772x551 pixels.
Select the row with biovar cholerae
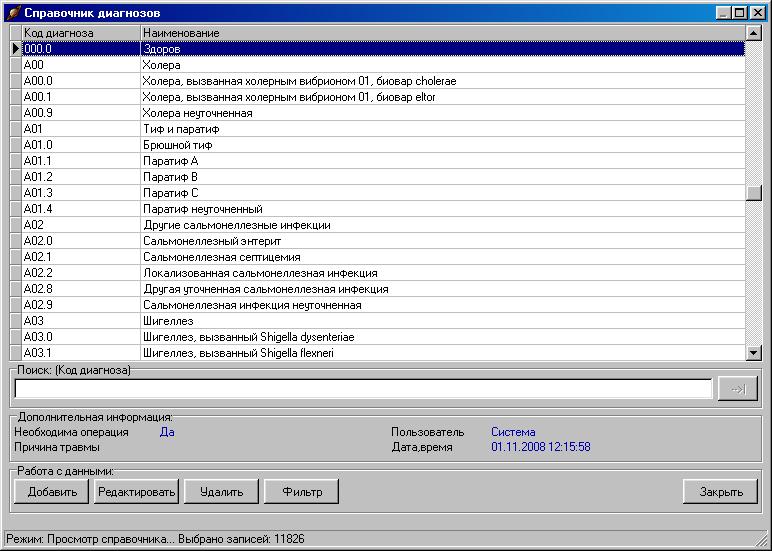(x=443, y=81)
